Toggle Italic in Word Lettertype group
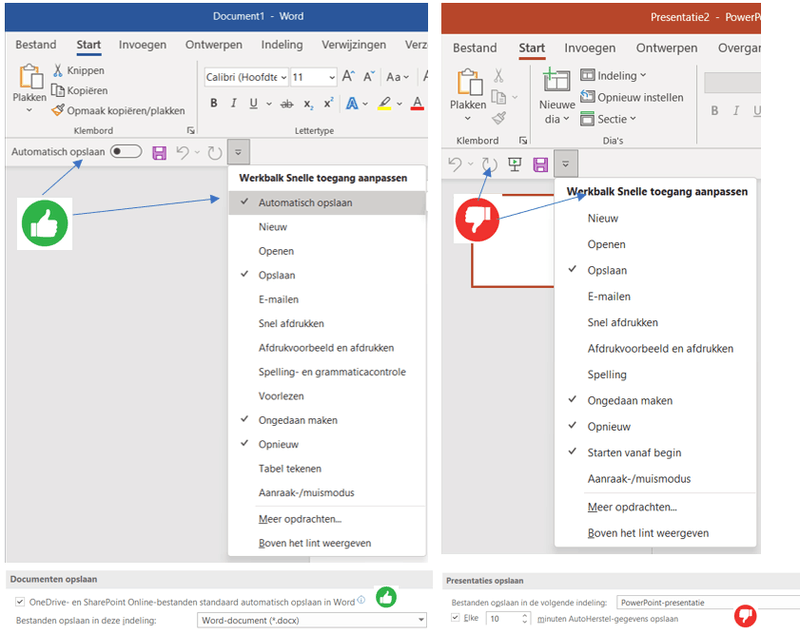The image size is (800, 634). click(233, 103)
